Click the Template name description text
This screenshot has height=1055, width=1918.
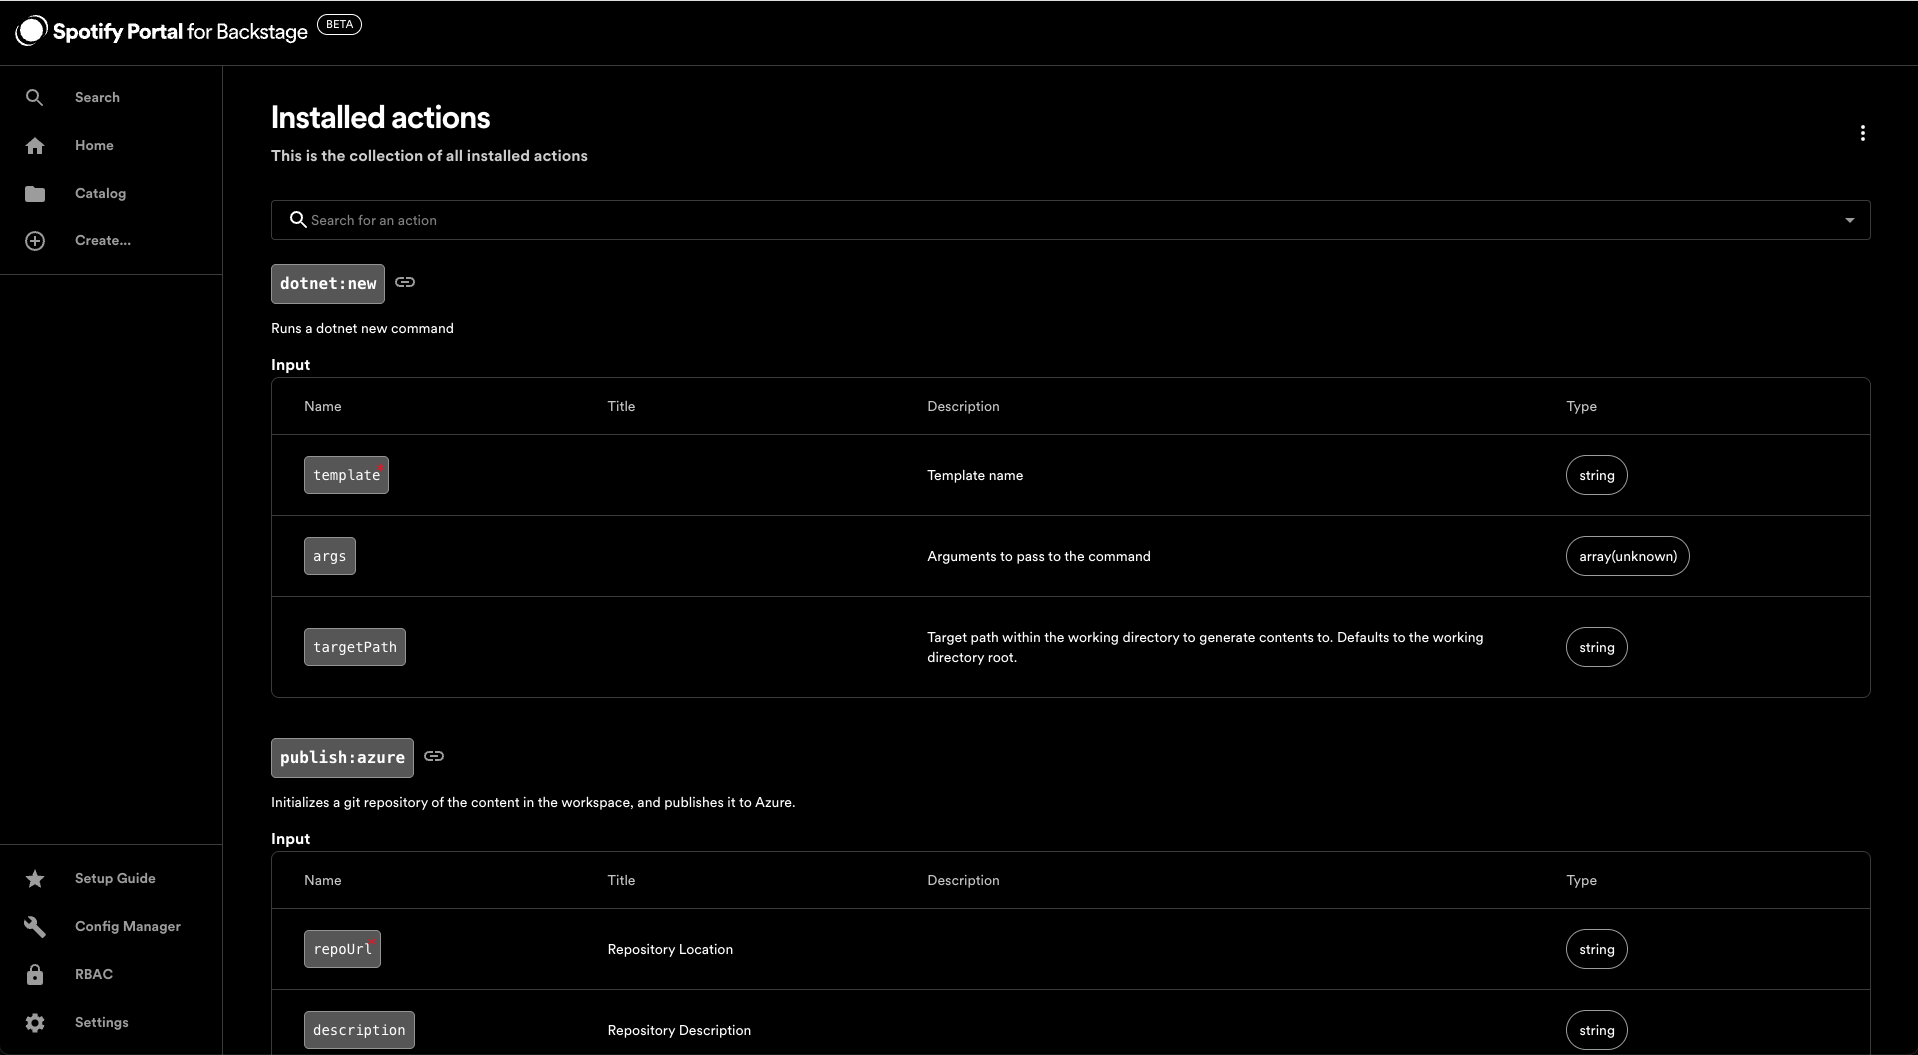[975, 475]
